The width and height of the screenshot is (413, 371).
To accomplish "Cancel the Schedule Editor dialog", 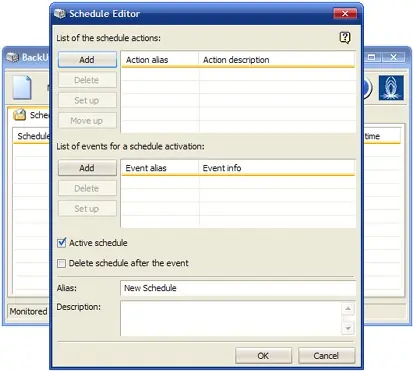I will (326, 356).
